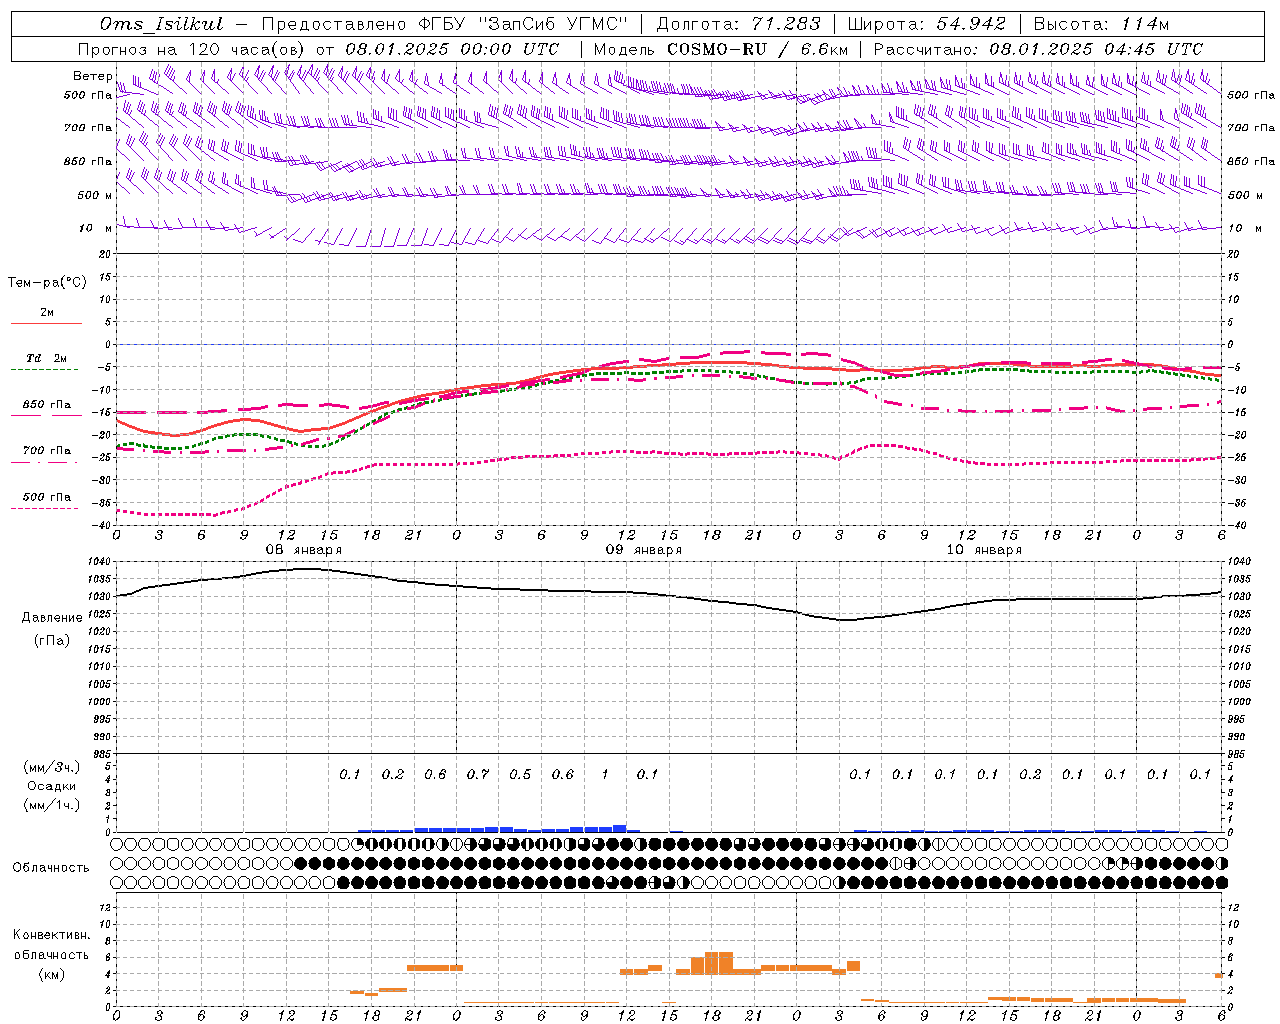Select 'Прогноз на 120 часа(ов)' forecast text
This screenshot has height=1024, width=1280.
[x=193, y=49]
